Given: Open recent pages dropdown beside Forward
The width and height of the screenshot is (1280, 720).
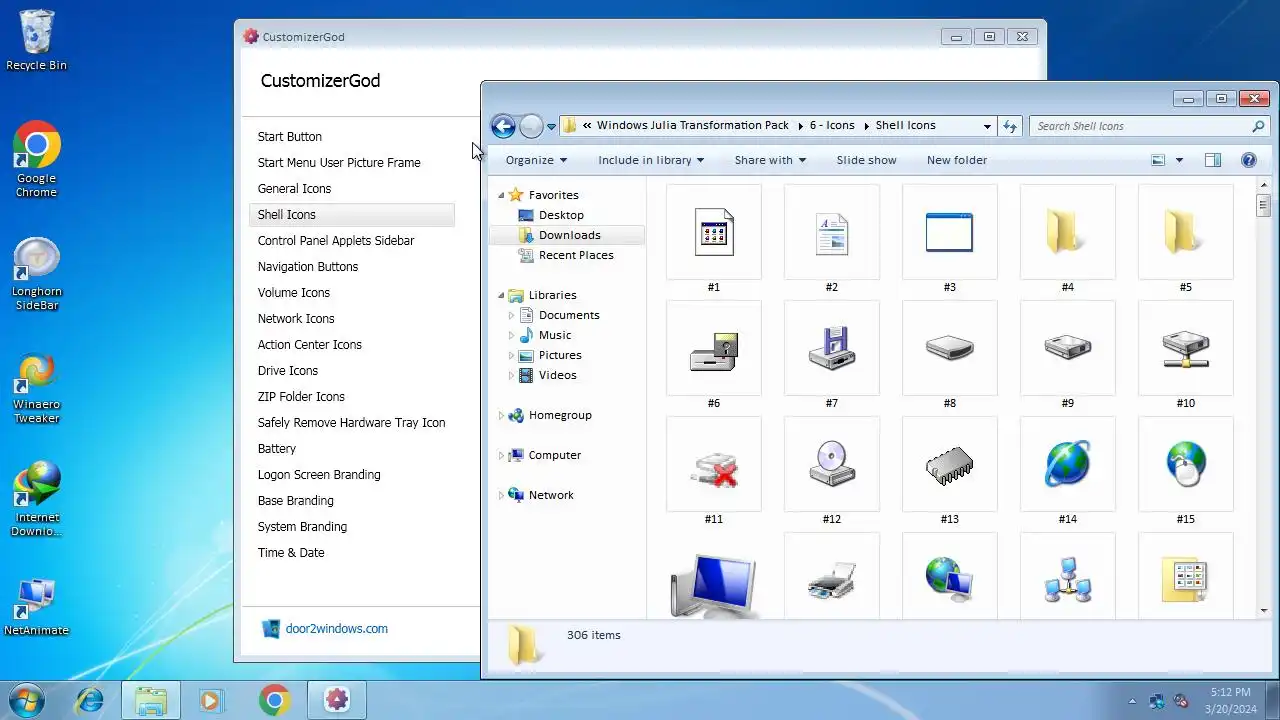Looking at the screenshot, I should [x=551, y=127].
